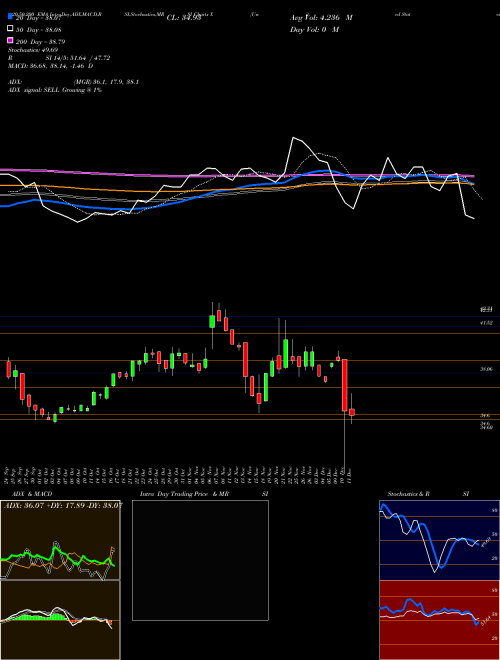
Task: Click the 'Intra Day Trading Price & MR' title
Action: point(184,494)
